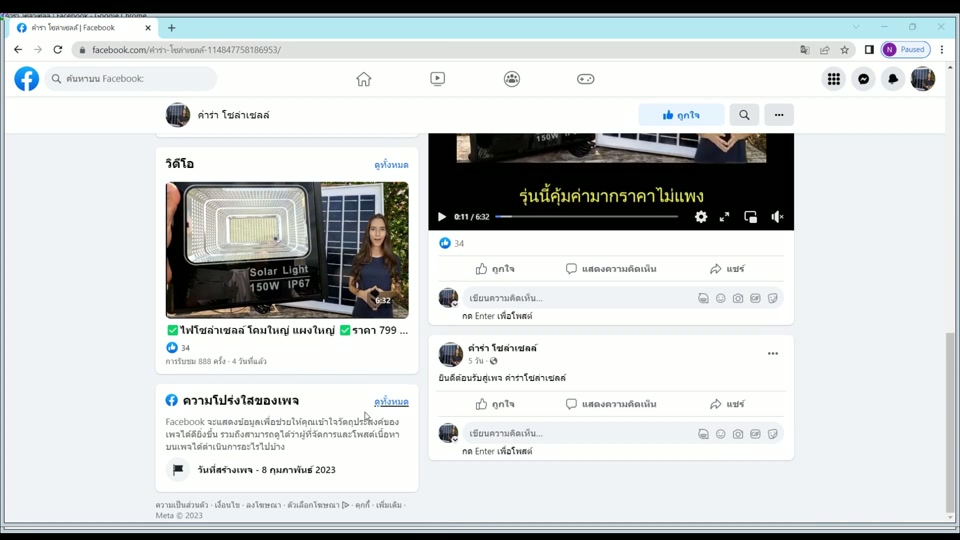
Task: Open the Solar Light 150W video thumbnail
Action: (287, 250)
